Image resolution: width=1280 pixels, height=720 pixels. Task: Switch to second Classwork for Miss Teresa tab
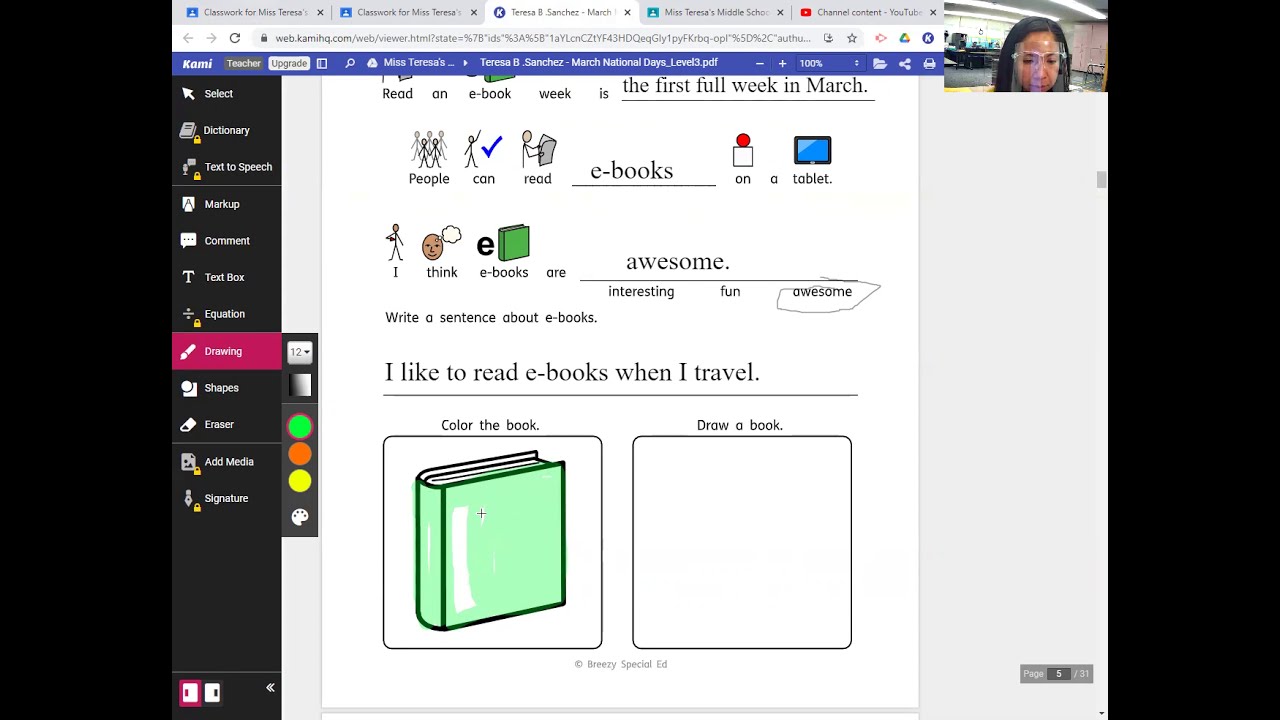pyautogui.click(x=408, y=12)
